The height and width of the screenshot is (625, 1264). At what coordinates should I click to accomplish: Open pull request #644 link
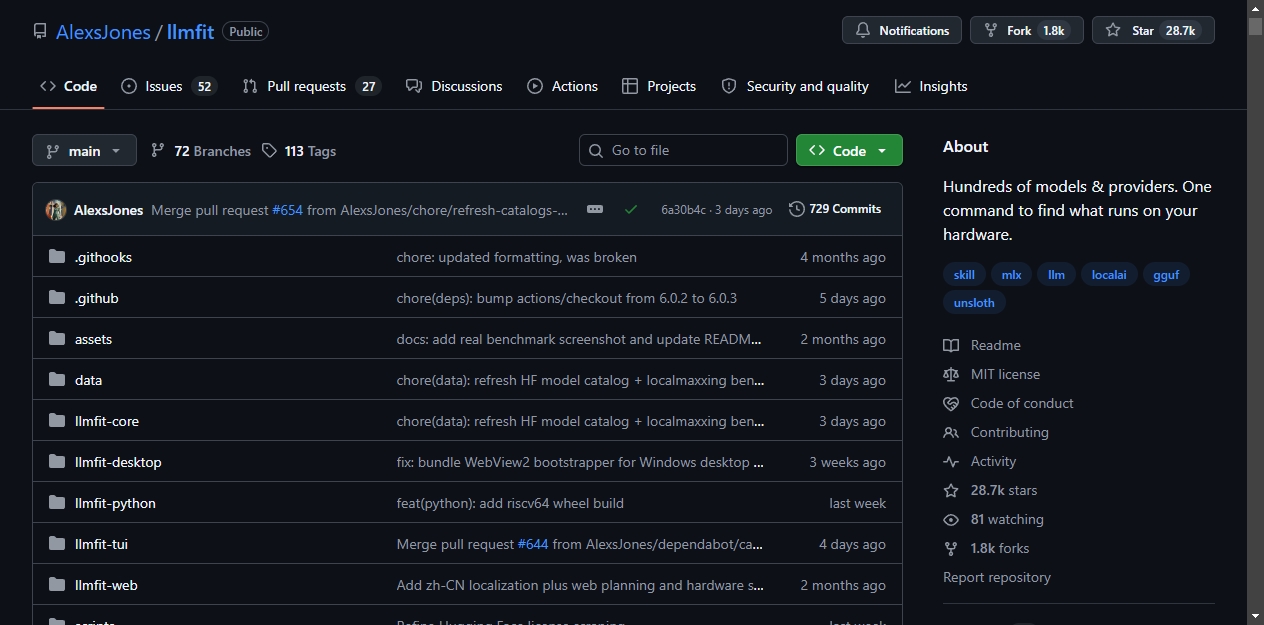pyautogui.click(x=533, y=544)
